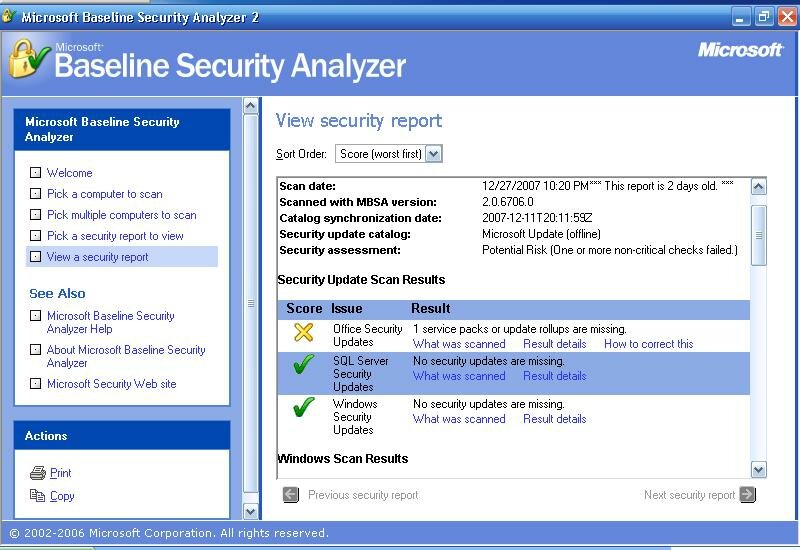Image resolution: width=800 pixels, height=550 pixels.
Task: Click the bullet icon beside View a security report
Action: click(35, 256)
